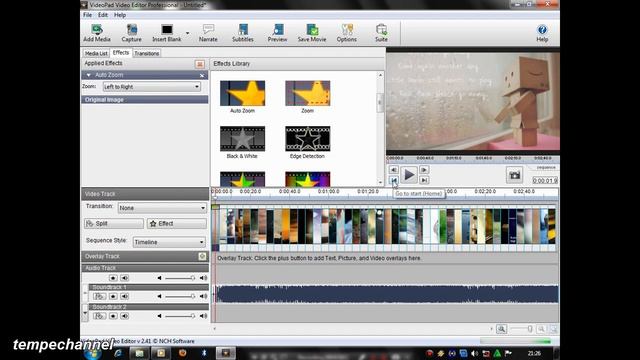Click the Add Media toolbar icon

97,33
